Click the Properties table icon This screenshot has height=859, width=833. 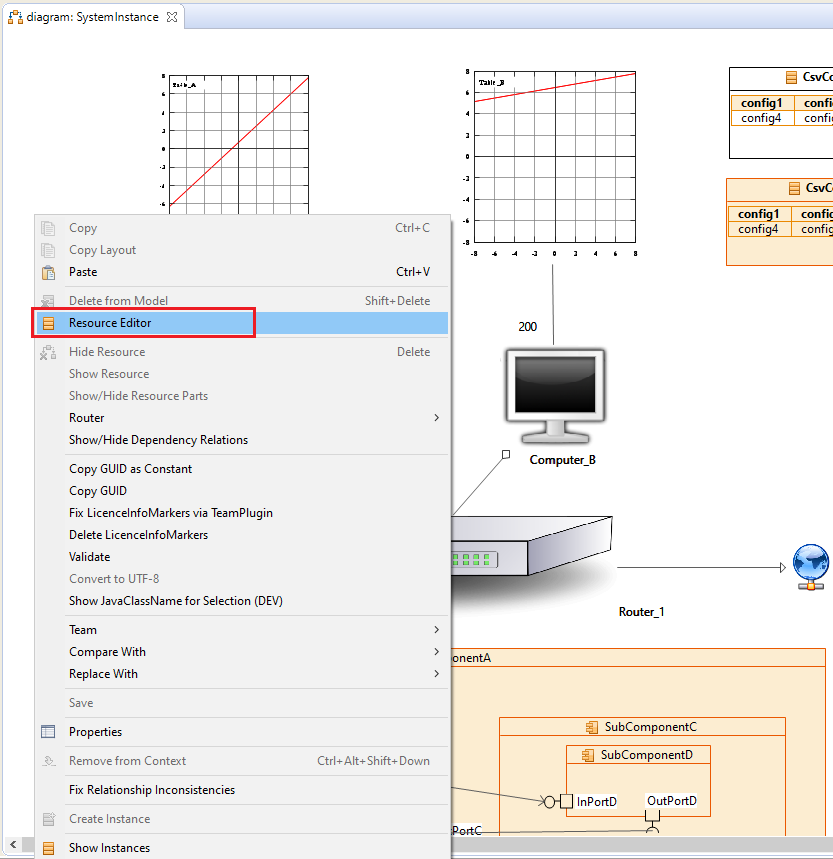(48, 731)
